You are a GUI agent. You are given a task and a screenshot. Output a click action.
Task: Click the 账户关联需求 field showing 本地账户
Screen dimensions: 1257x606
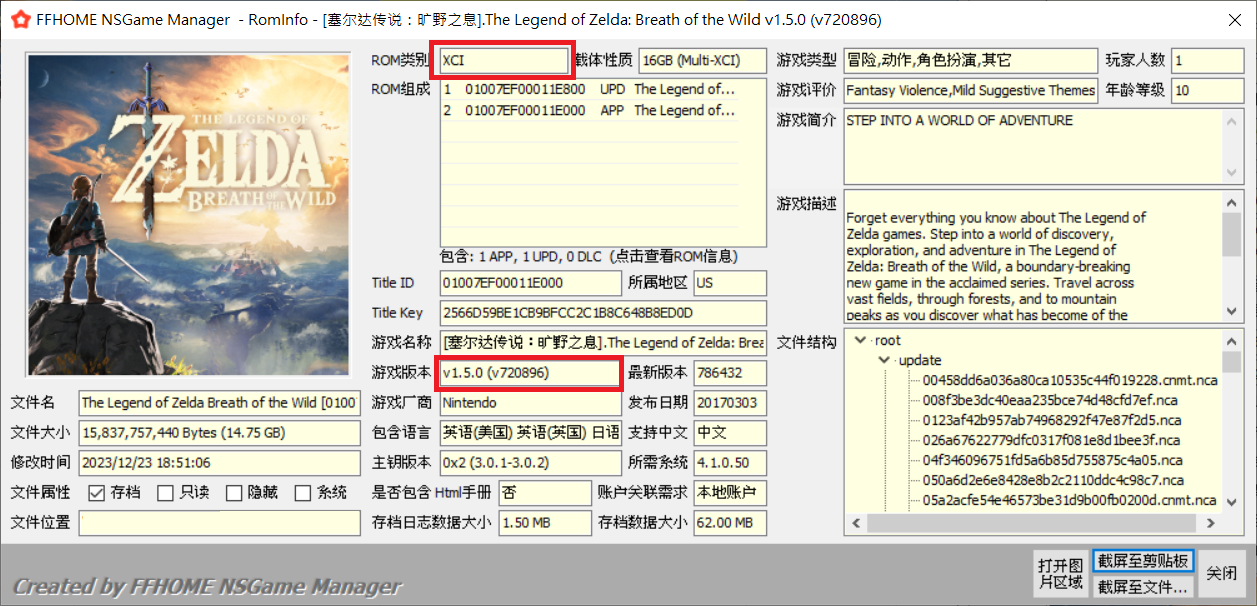point(730,493)
